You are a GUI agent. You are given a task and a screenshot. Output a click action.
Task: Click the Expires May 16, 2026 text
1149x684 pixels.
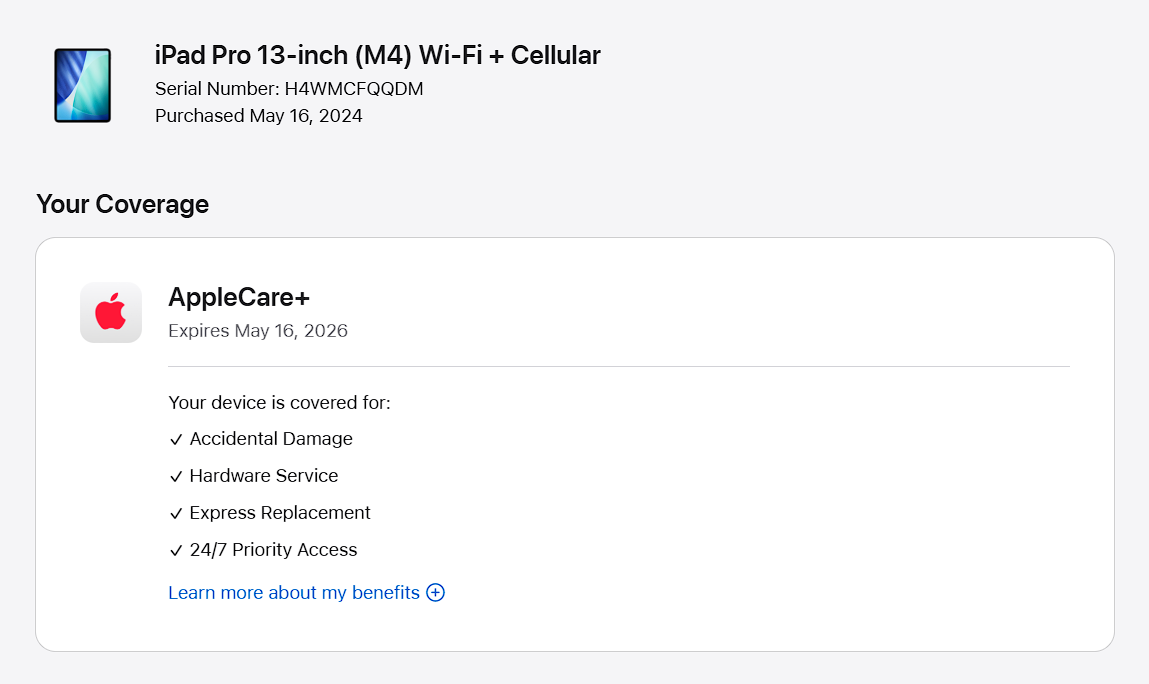coord(258,331)
